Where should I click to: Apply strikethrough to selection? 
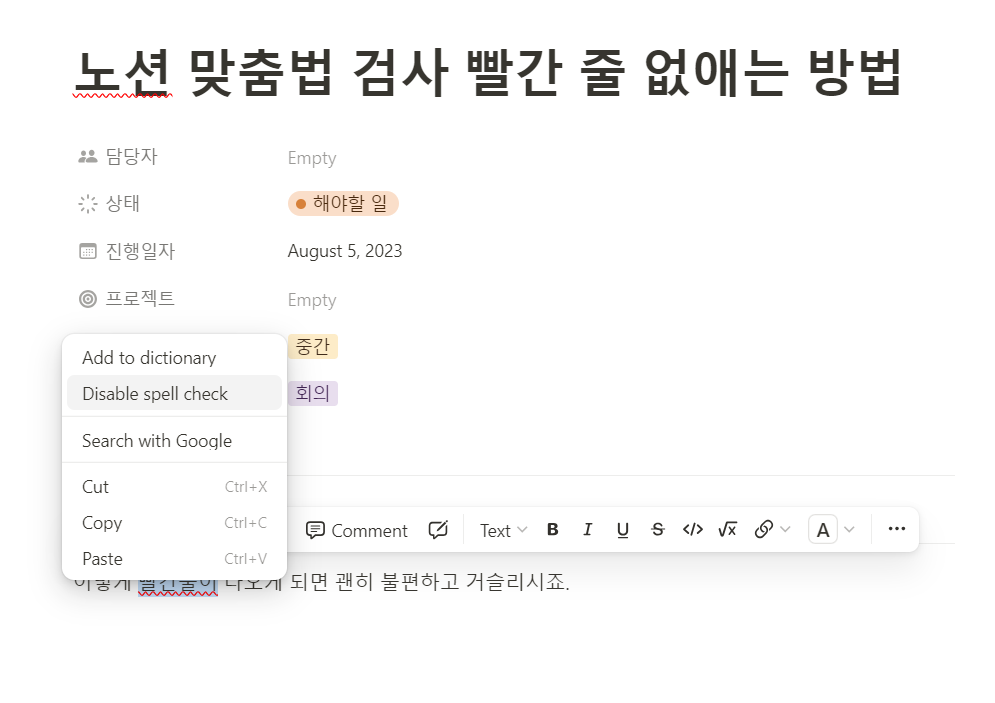tap(657, 529)
